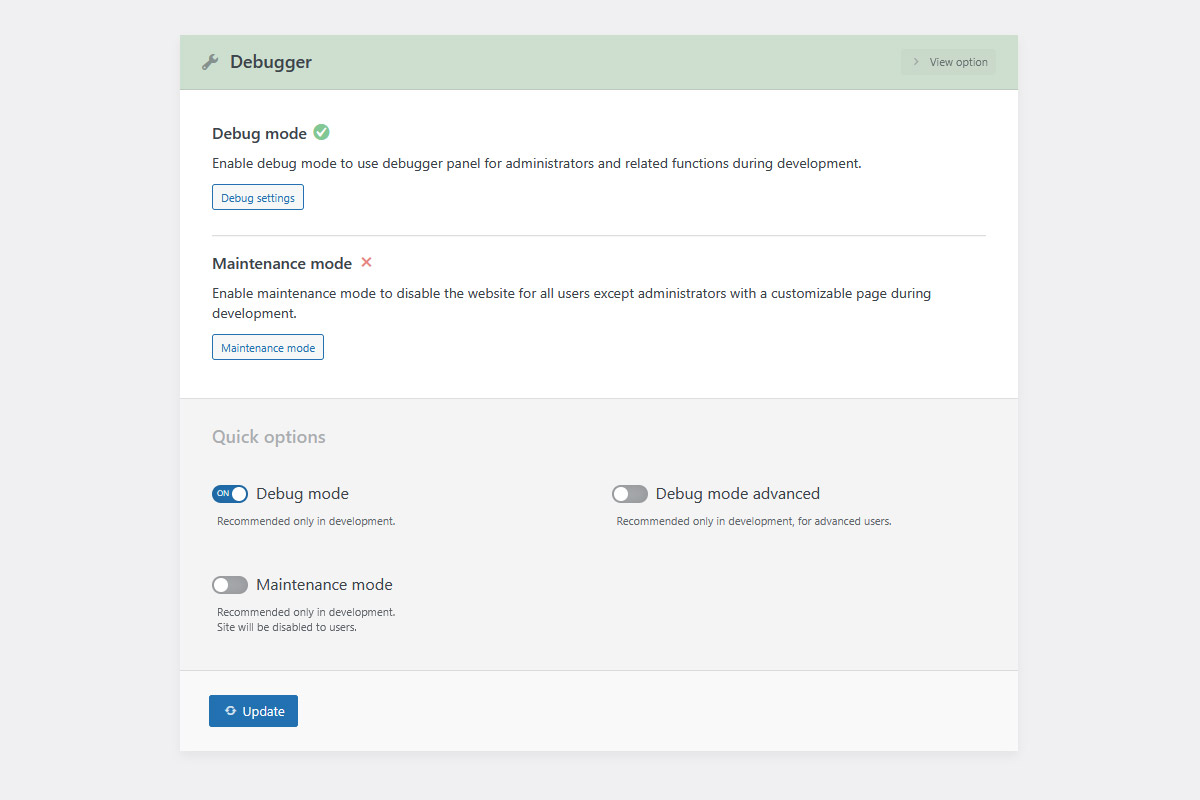Click the Maintenance mode toggle label text

[324, 585]
